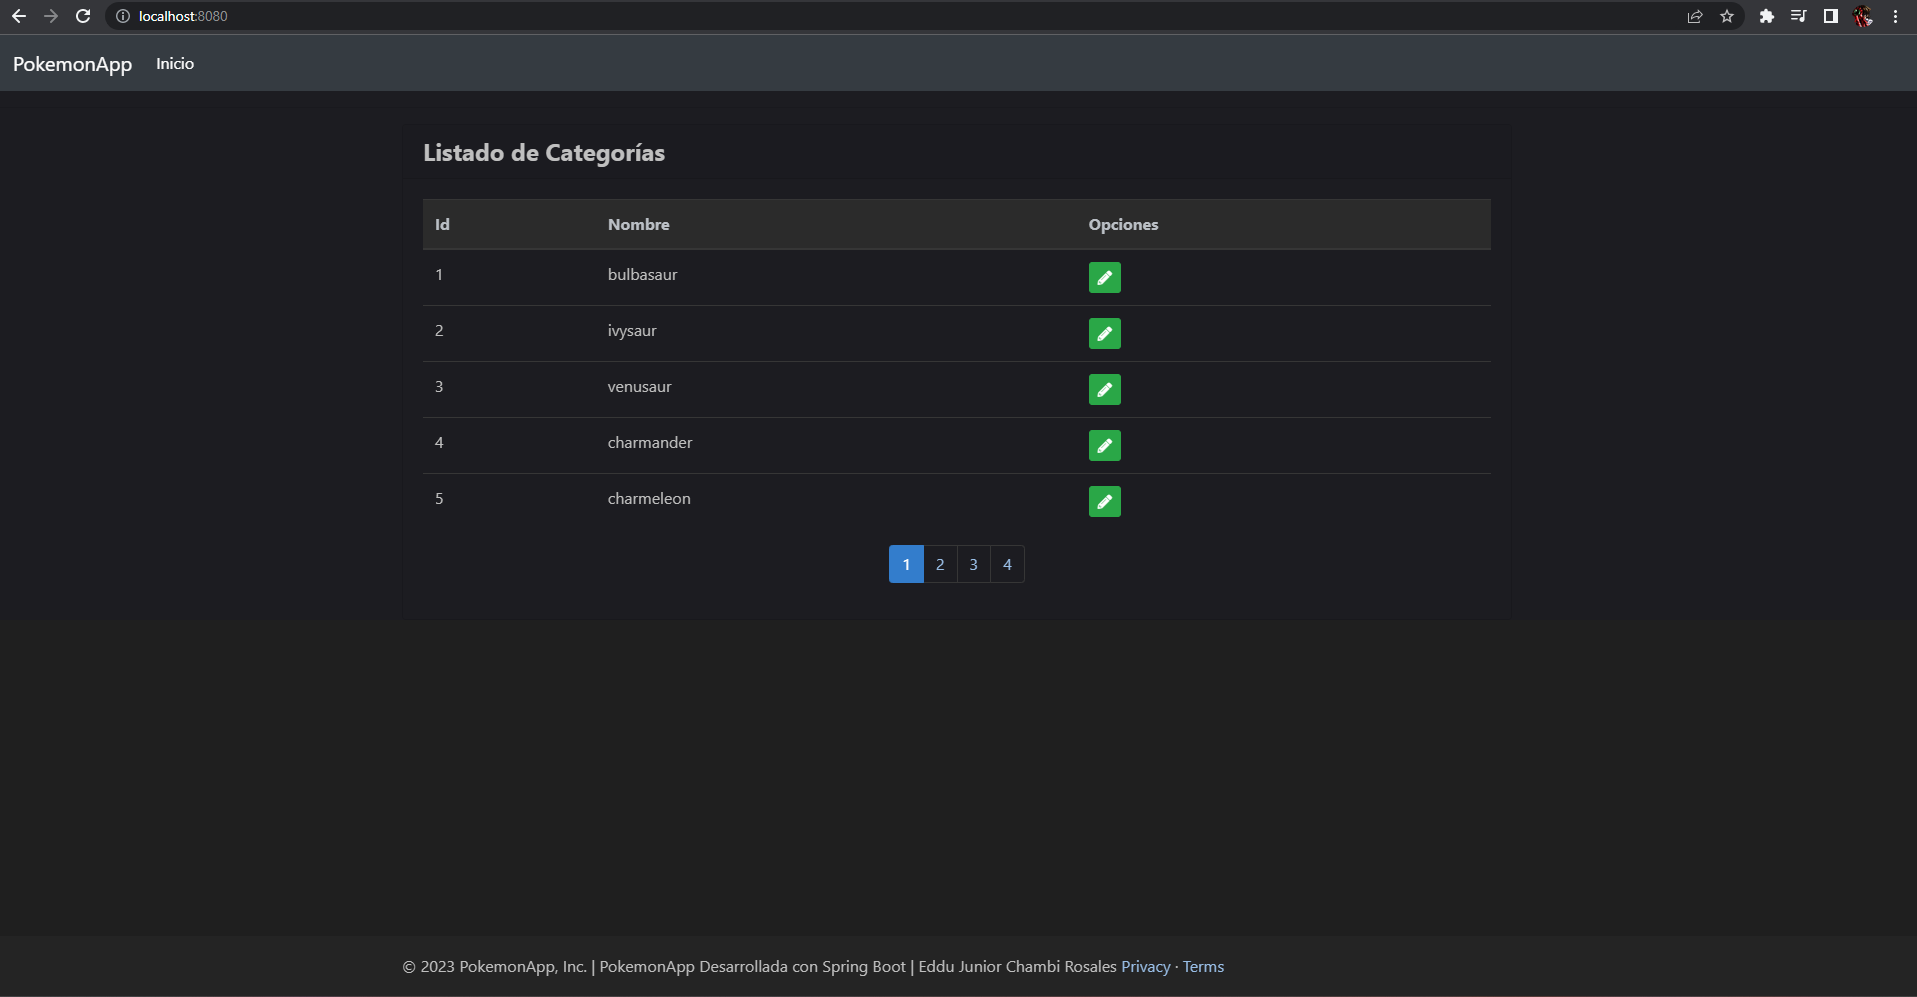Edit the venusaur row with pencil icon
This screenshot has height=997, width=1917.
coord(1104,389)
